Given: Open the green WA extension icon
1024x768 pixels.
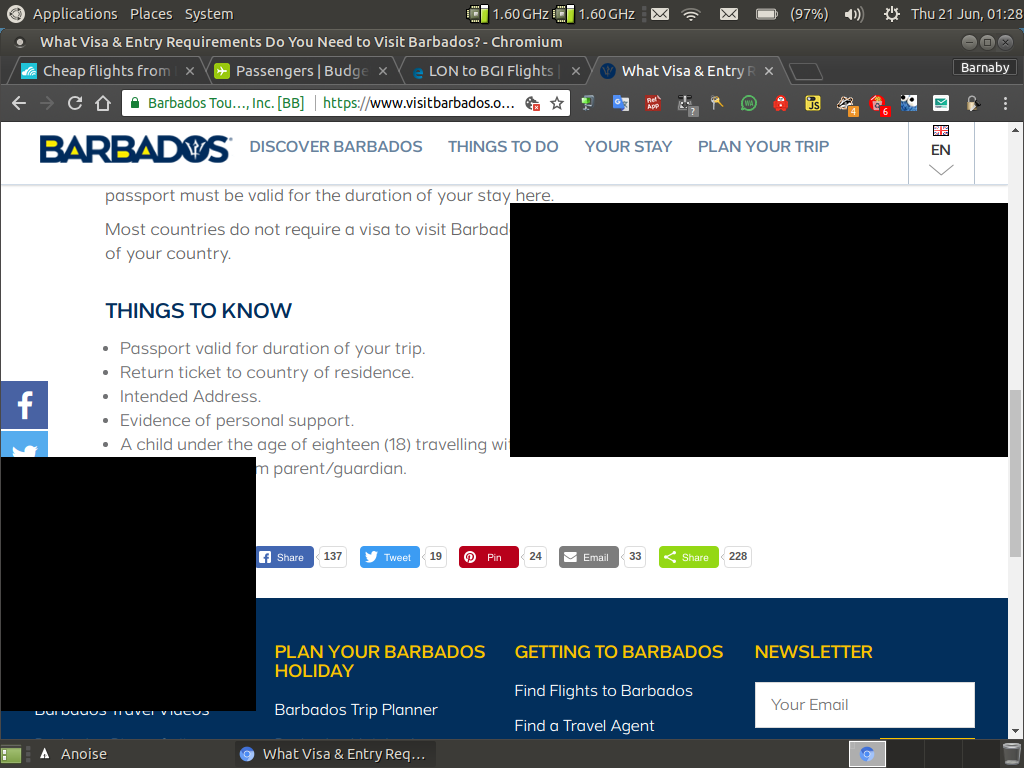Looking at the screenshot, I should point(748,103).
